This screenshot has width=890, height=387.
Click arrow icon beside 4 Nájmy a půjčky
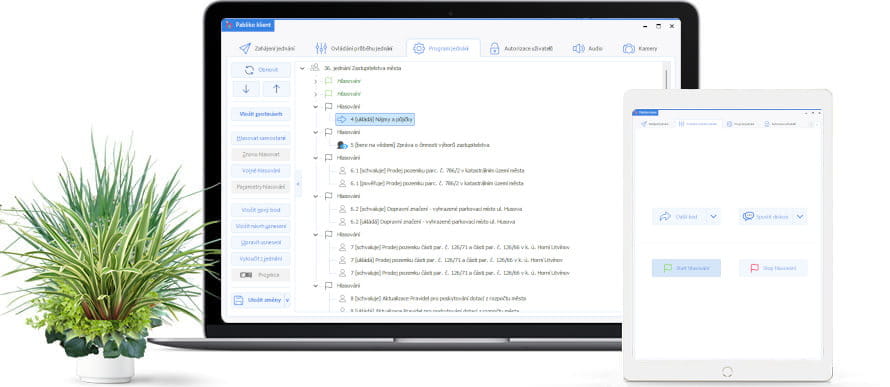pos(342,119)
